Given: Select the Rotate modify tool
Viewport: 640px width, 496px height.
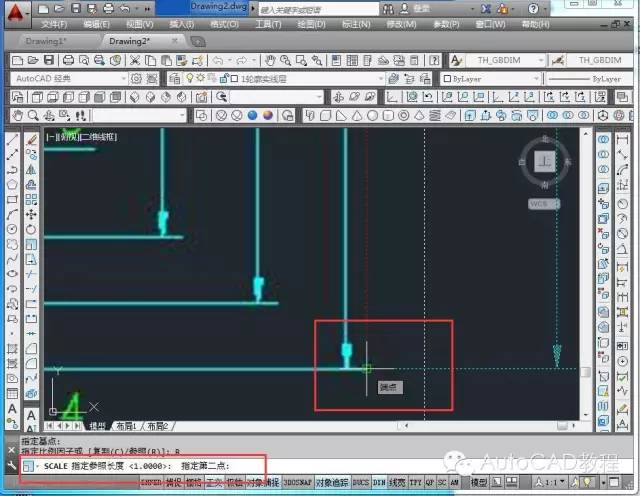Looking at the screenshot, I should pos(31,229).
